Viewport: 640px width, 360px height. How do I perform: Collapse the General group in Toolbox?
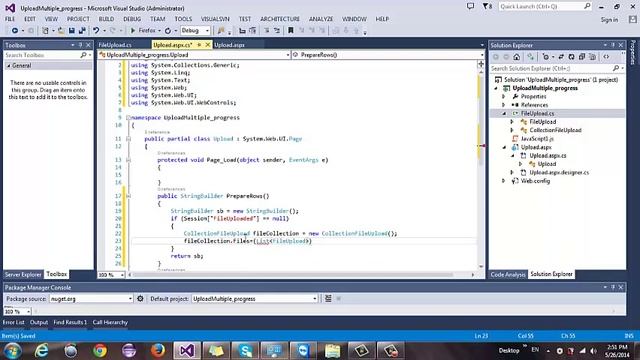click(8, 66)
